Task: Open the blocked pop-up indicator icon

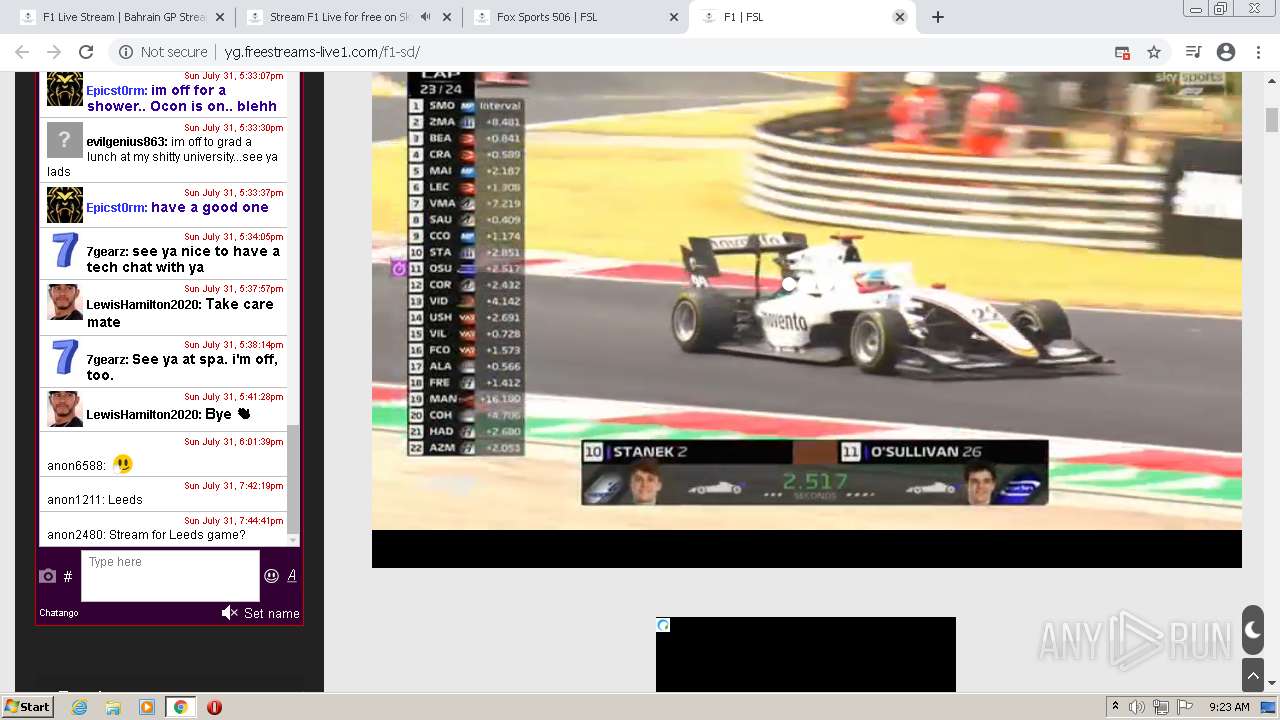Action: pos(1122,52)
